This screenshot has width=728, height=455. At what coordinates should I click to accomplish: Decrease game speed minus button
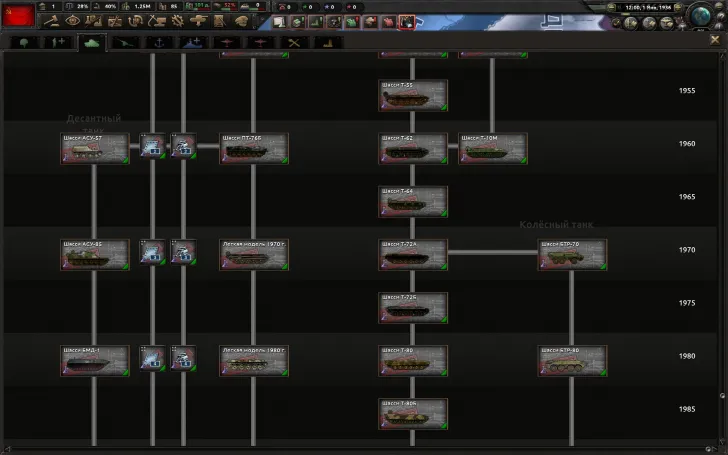point(611,7)
